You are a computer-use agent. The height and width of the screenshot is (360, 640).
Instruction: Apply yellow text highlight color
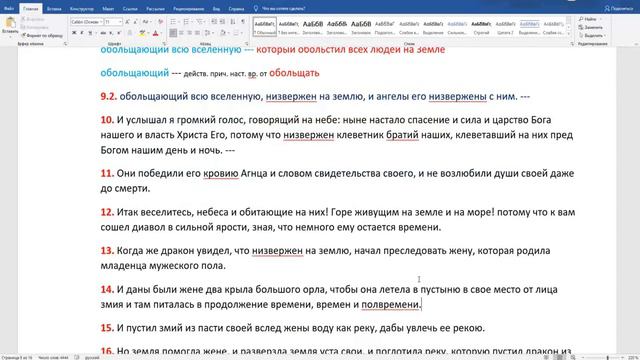click(141, 33)
